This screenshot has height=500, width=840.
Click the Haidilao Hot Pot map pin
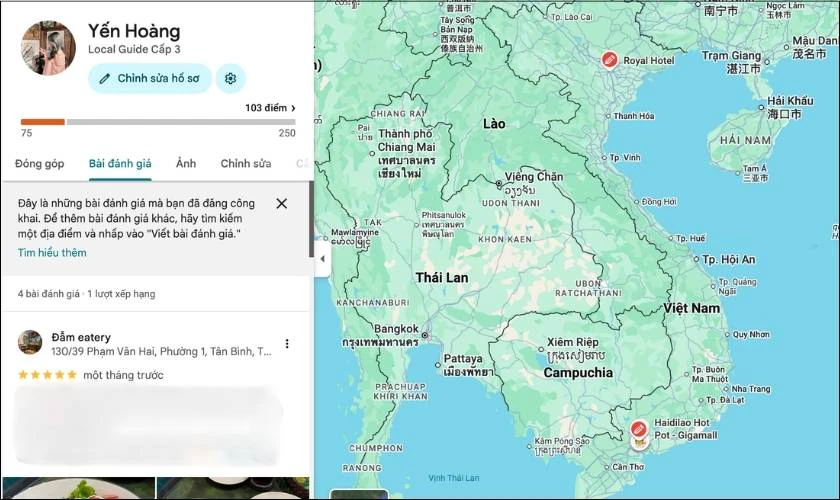point(638,429)
